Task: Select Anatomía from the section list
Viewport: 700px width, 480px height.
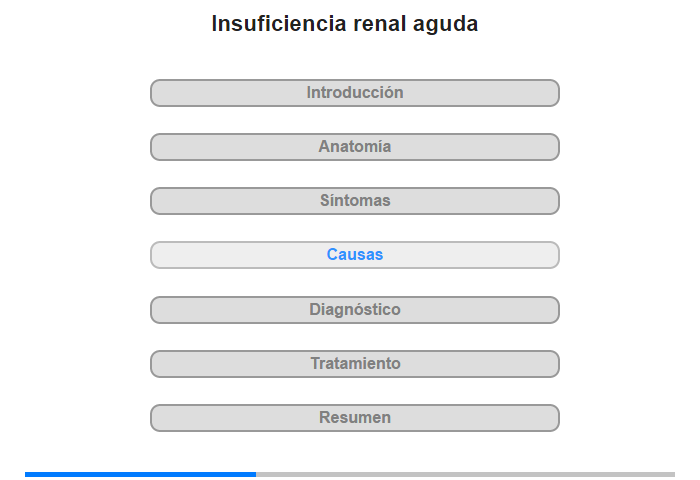Action: (x=354, y=147)
